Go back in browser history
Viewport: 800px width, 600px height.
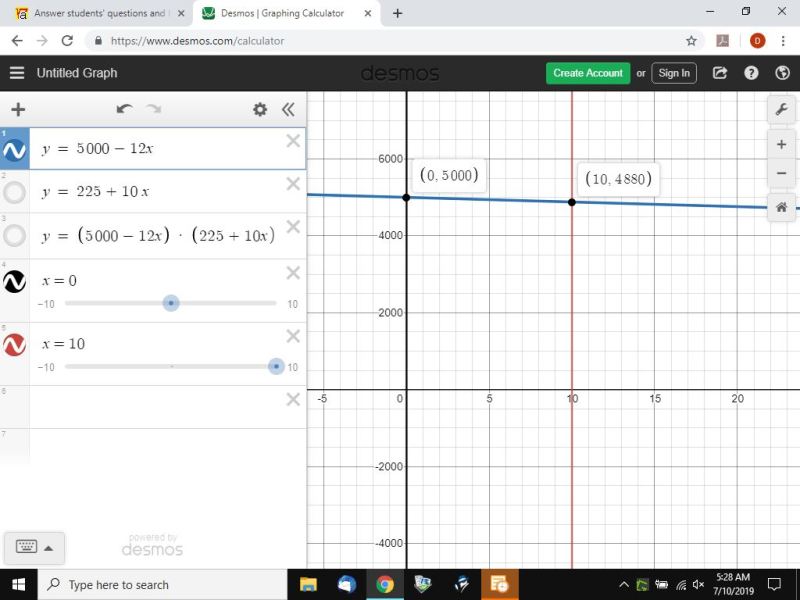coord(17,41)
